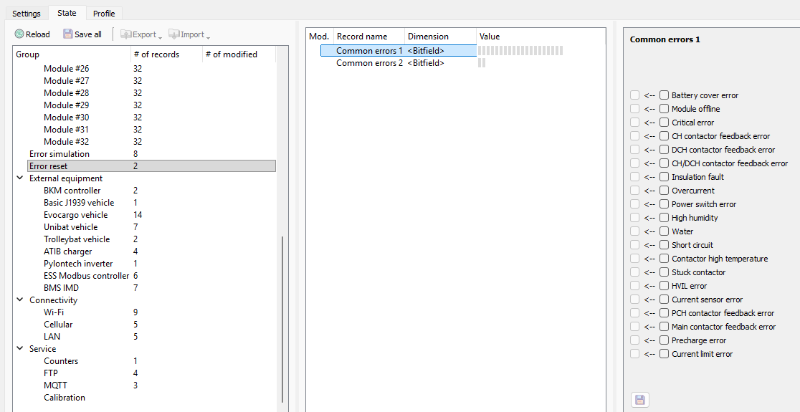The width and height of the screenshot is (800, 412).
Task: Select Basic J1939 vehicle item
Action: (x=79, y=202)
